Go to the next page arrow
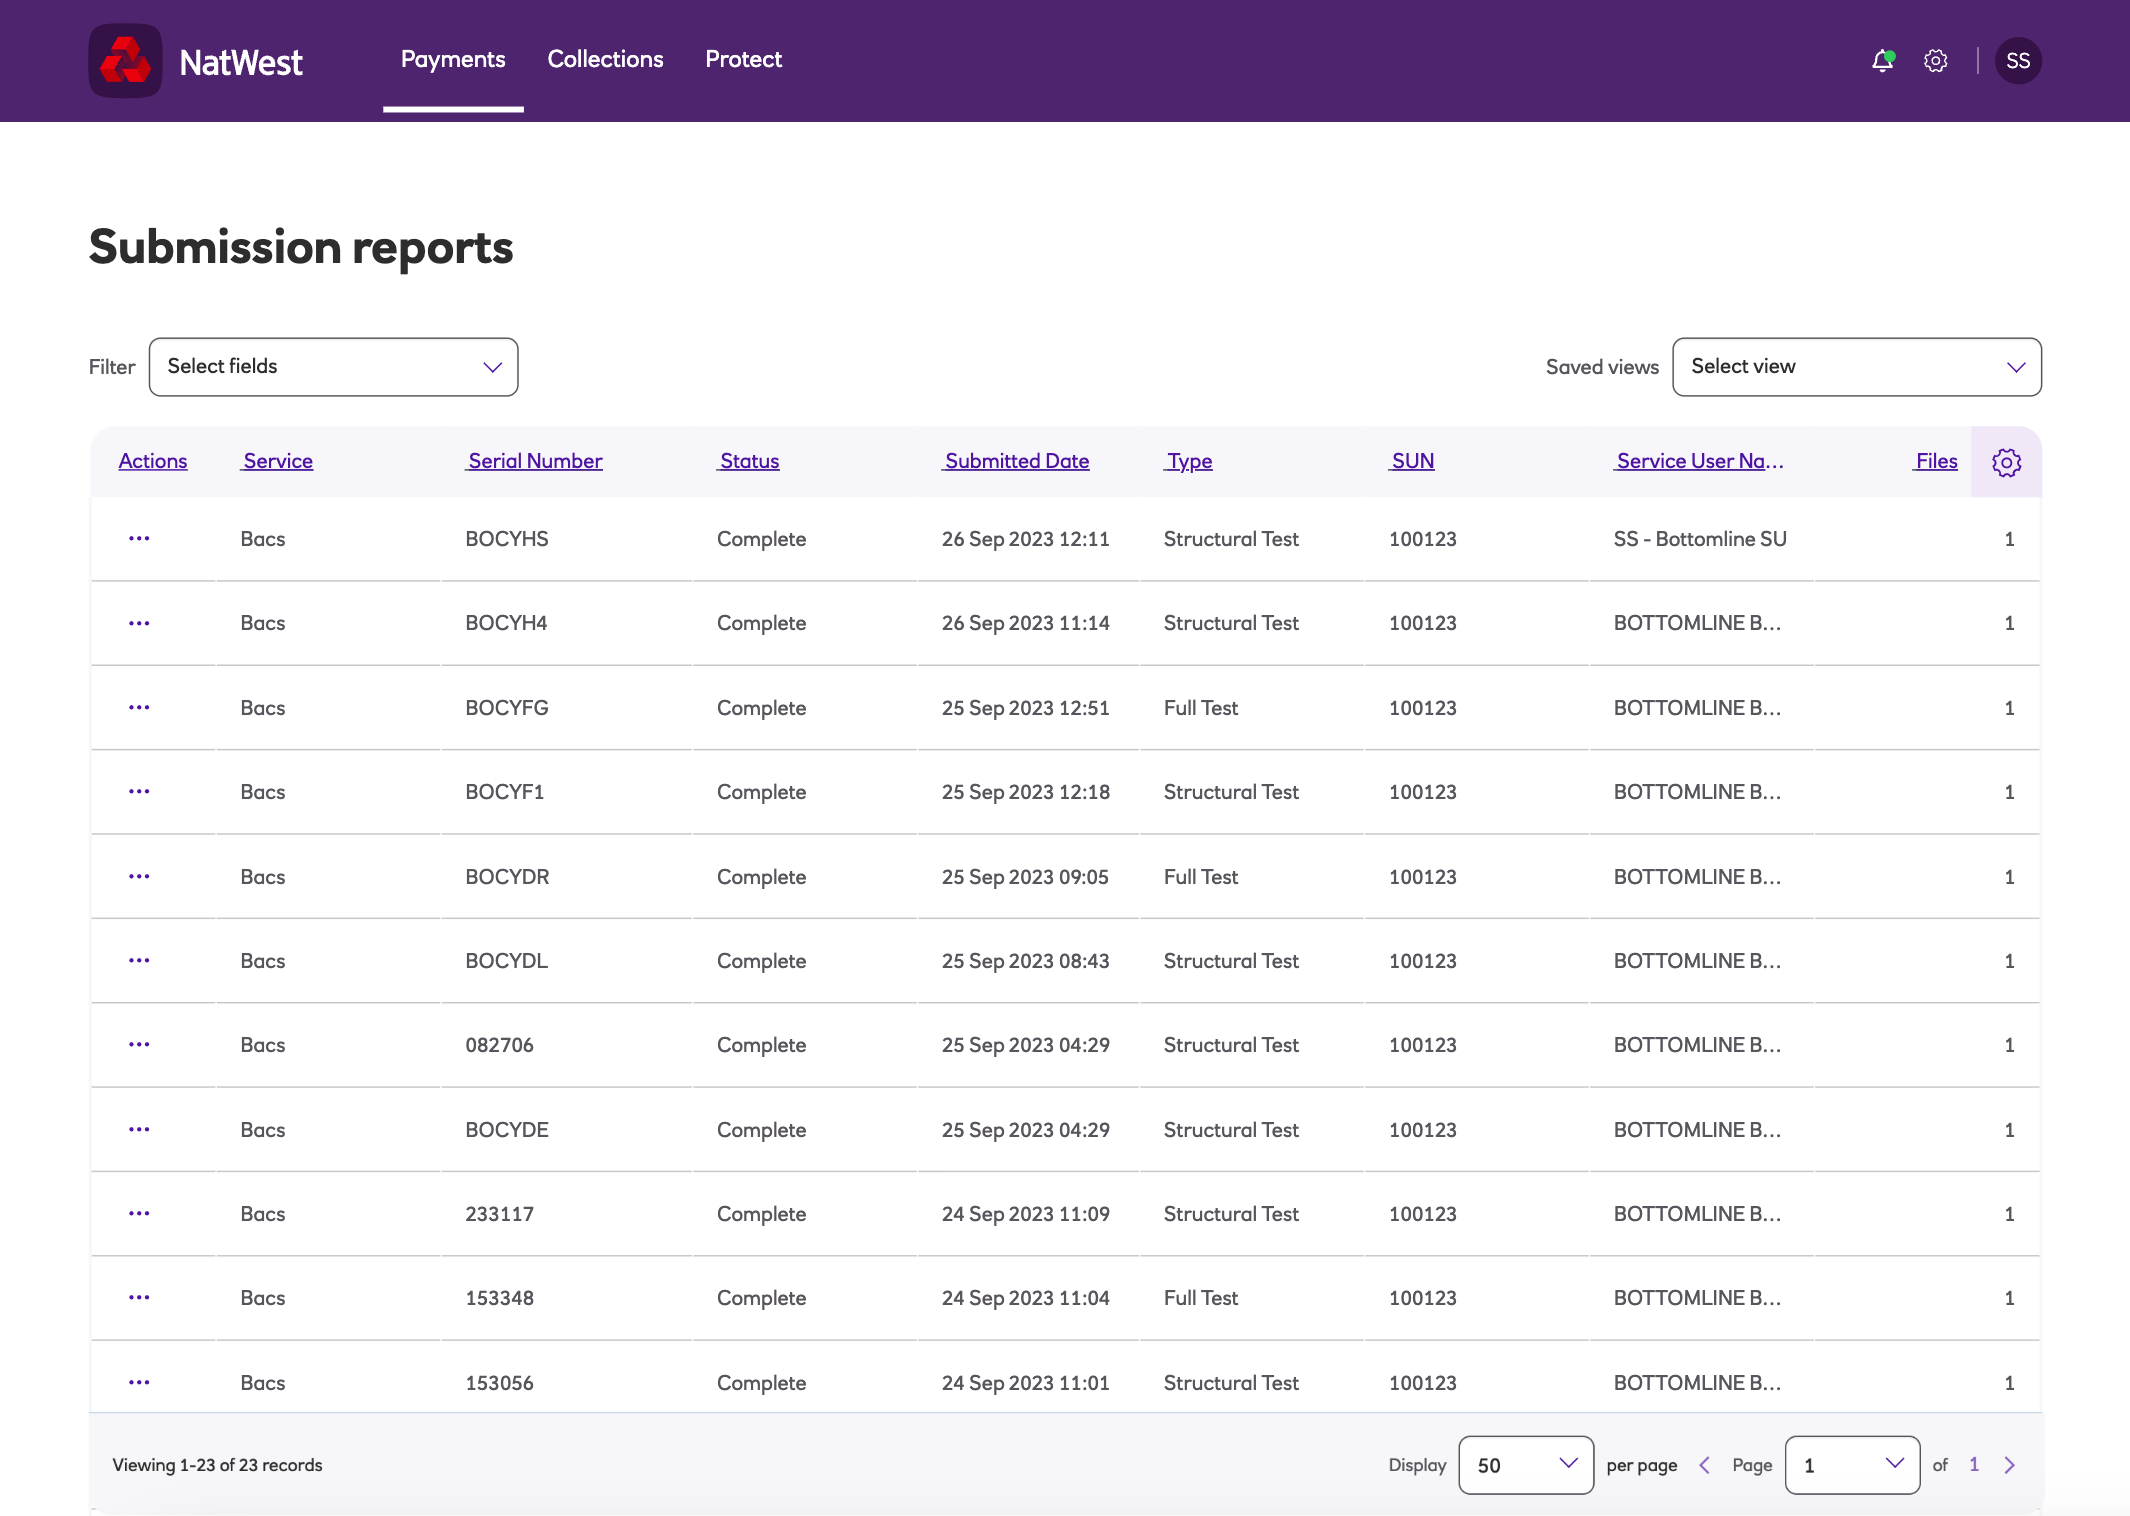Viewport: 2130px width, 1516px height. (x=2010, y=1465)
